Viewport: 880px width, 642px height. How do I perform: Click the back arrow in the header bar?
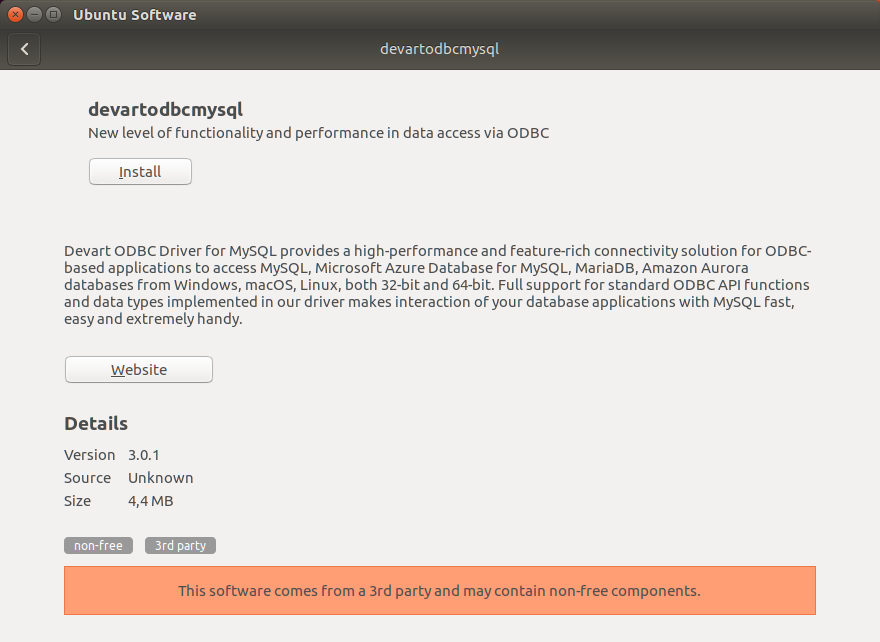click(x=24, y=48)
